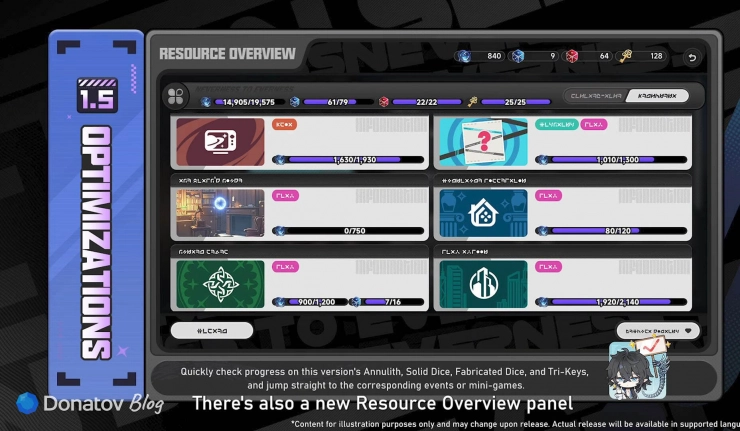740x431 pixels.
Task: Click the 1.5 version badge
Action: coord(97,96)
